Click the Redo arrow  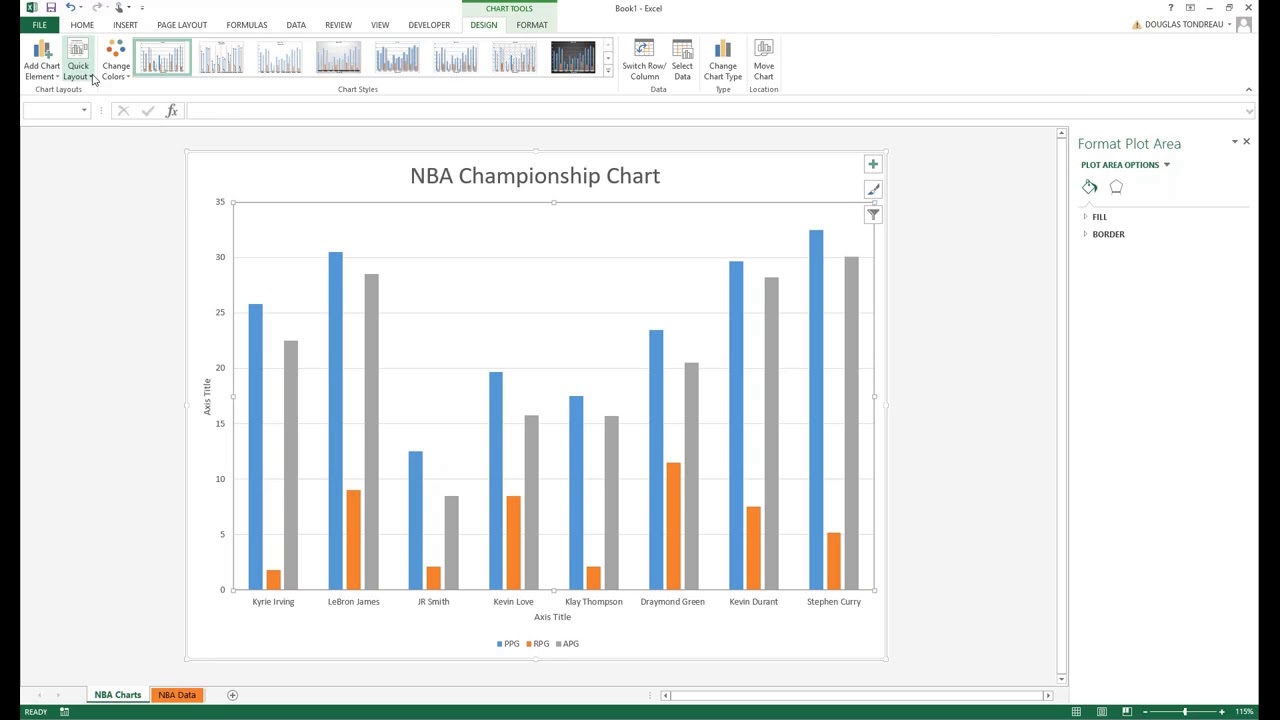(97, 8)
